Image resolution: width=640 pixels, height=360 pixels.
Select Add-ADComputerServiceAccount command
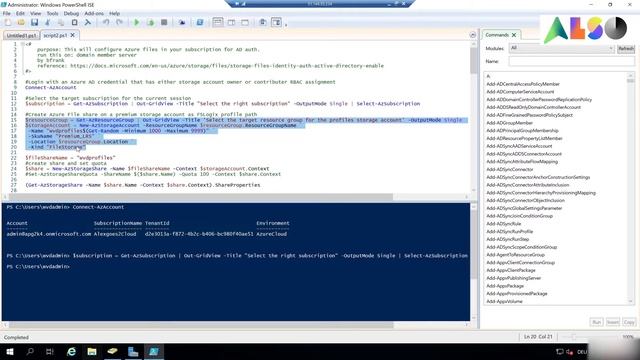tap(520, 92)
